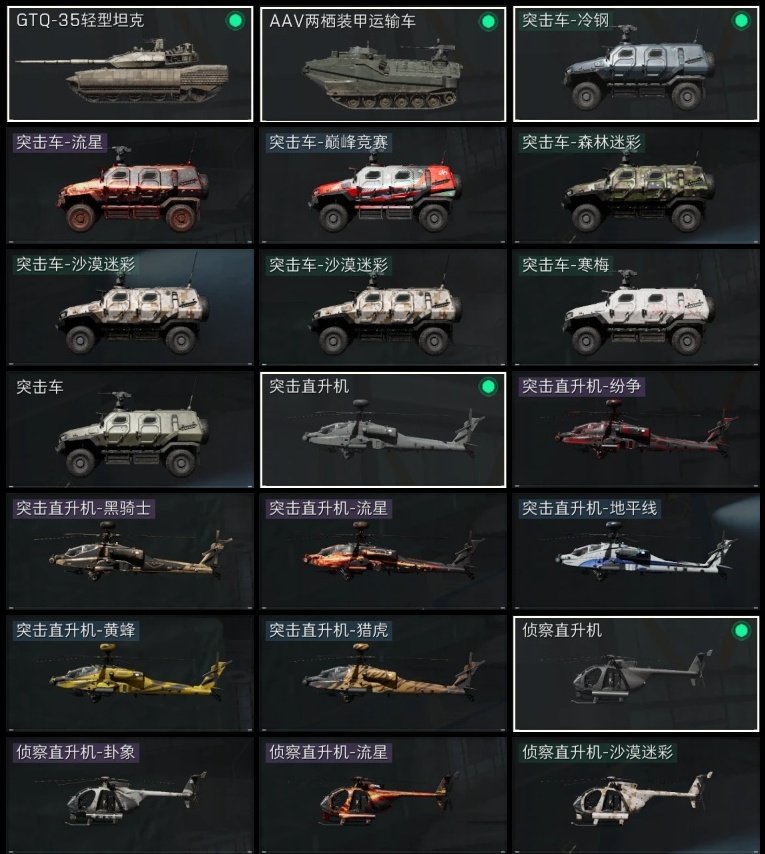Screen dimensions: 765x854
Task: Select the 侦察直升机-沙漠迷彩 skin
Action: coord(636,796)
